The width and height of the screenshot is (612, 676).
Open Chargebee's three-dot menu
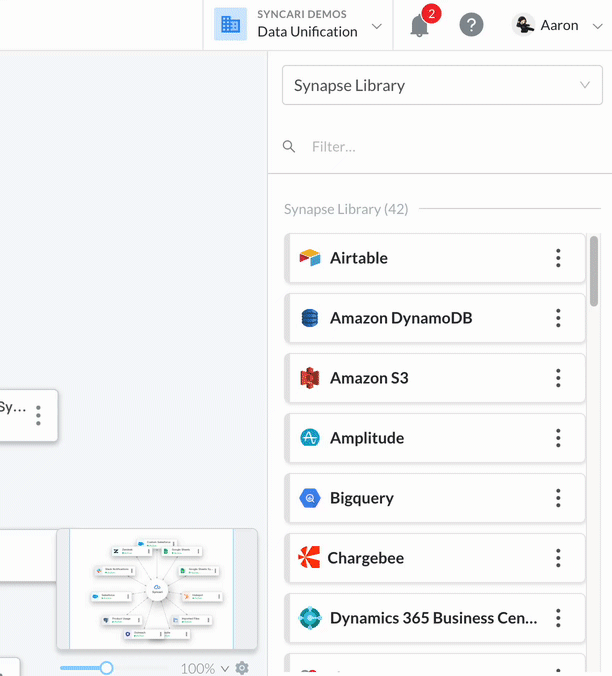click(558, 557)
